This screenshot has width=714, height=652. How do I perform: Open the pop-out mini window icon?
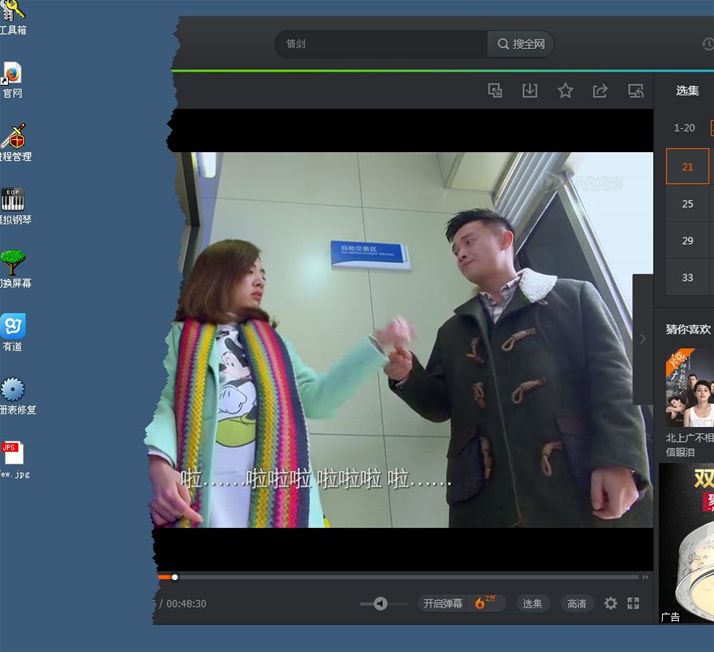[x=495, y=91]
